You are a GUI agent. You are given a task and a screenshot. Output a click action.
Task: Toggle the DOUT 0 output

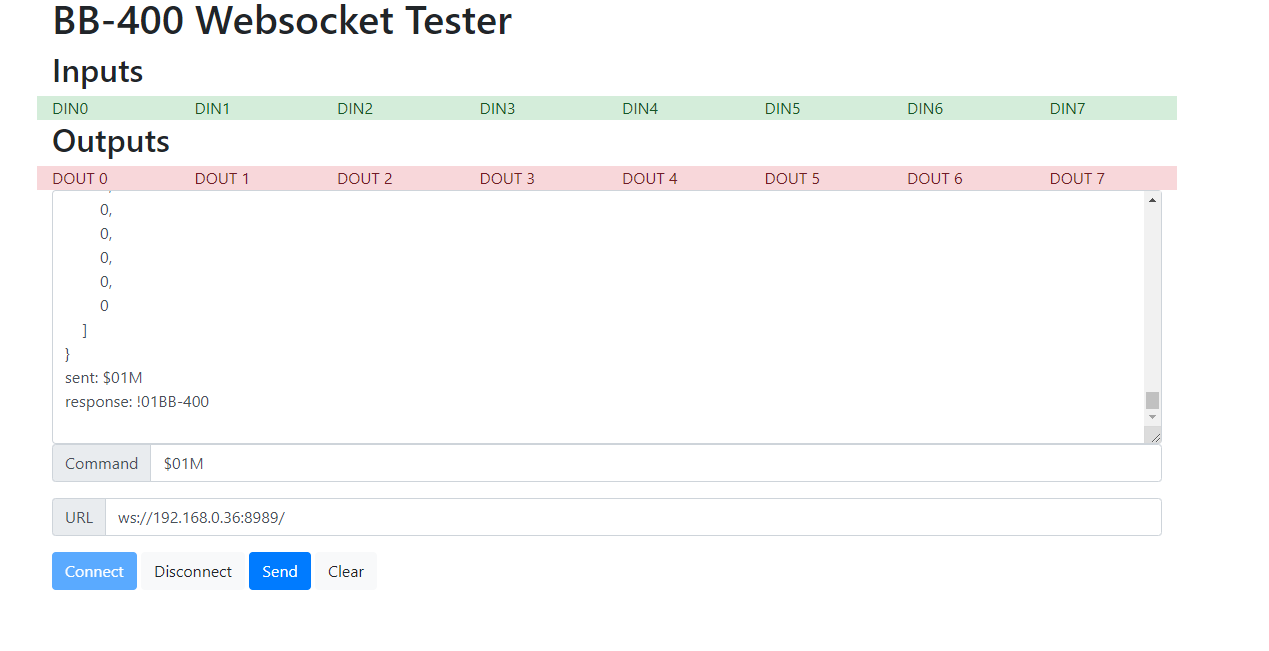click(x=80, y=178)
